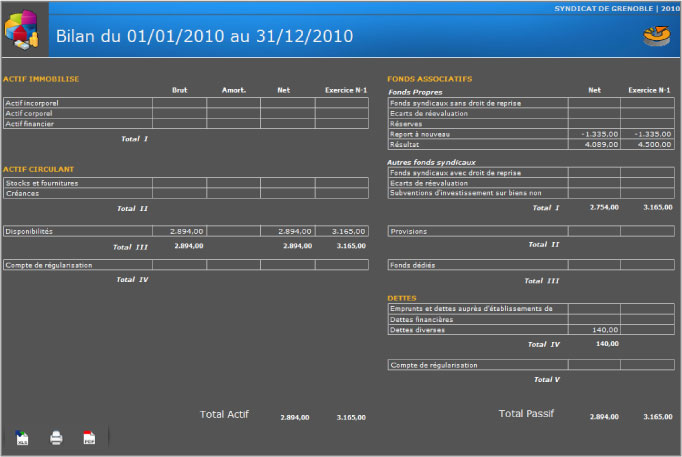Click the Créances row label

[77, 193]
